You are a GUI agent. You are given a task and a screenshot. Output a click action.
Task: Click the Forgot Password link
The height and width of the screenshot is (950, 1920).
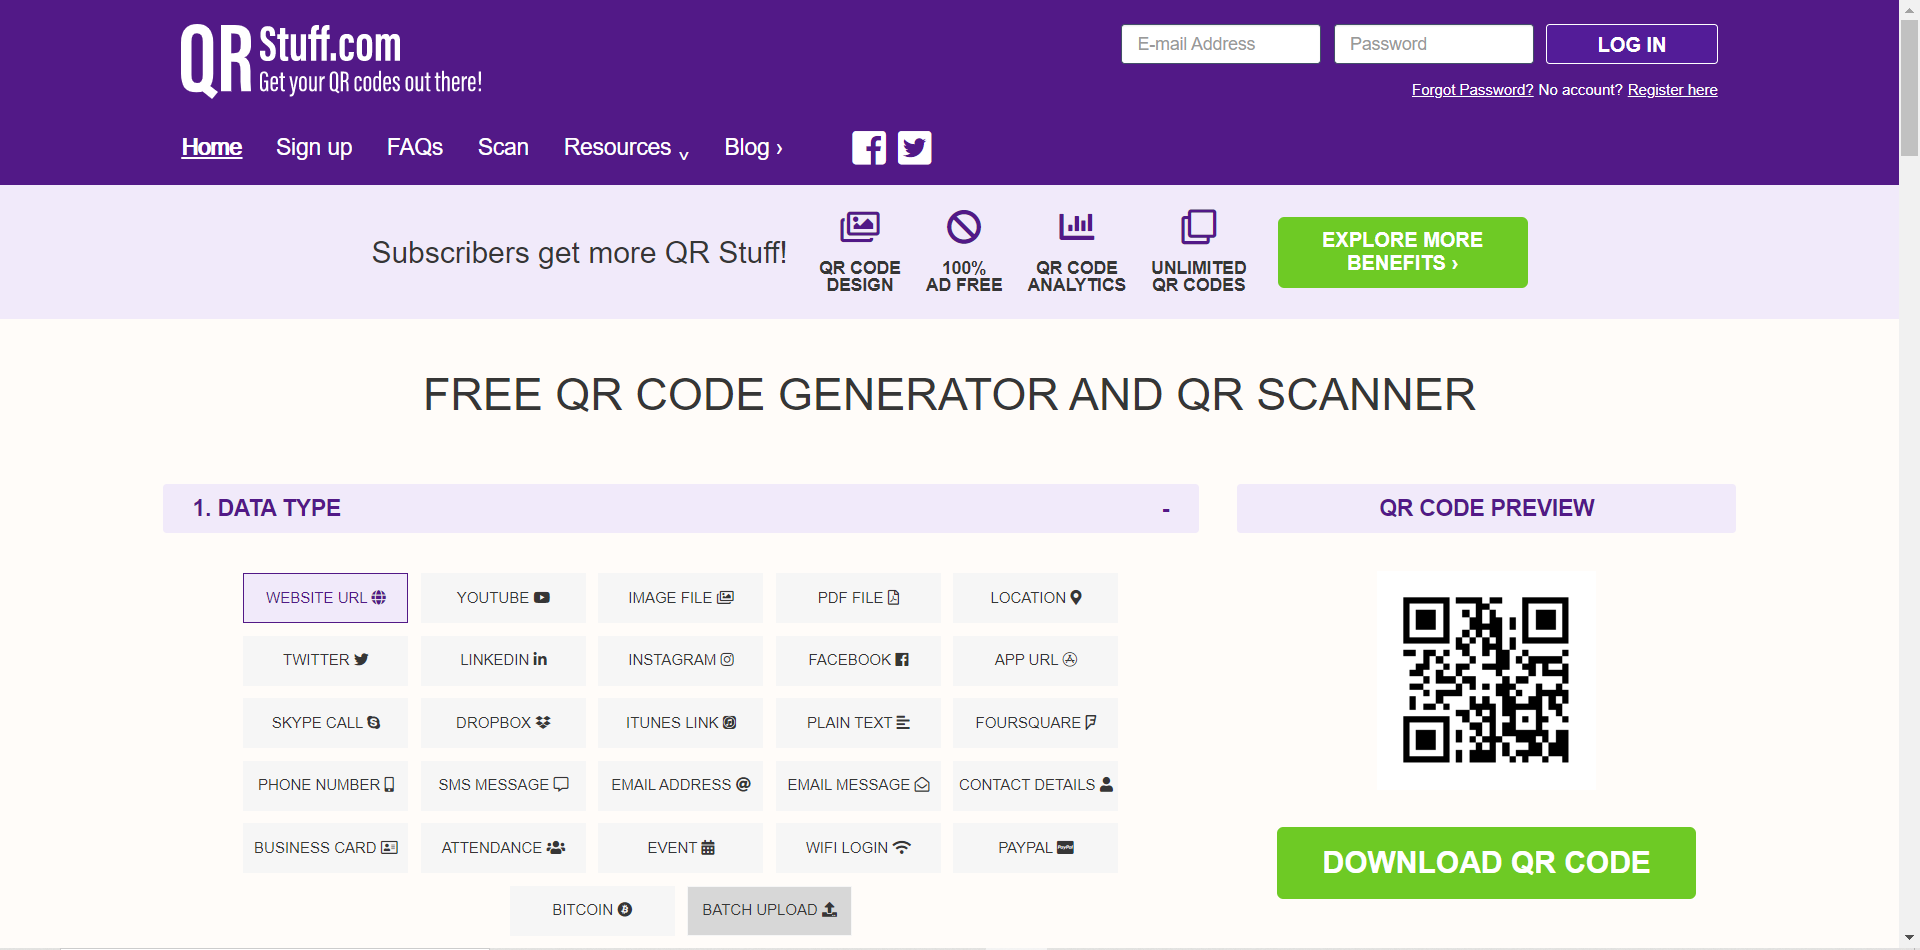(x=1472, y=90)
